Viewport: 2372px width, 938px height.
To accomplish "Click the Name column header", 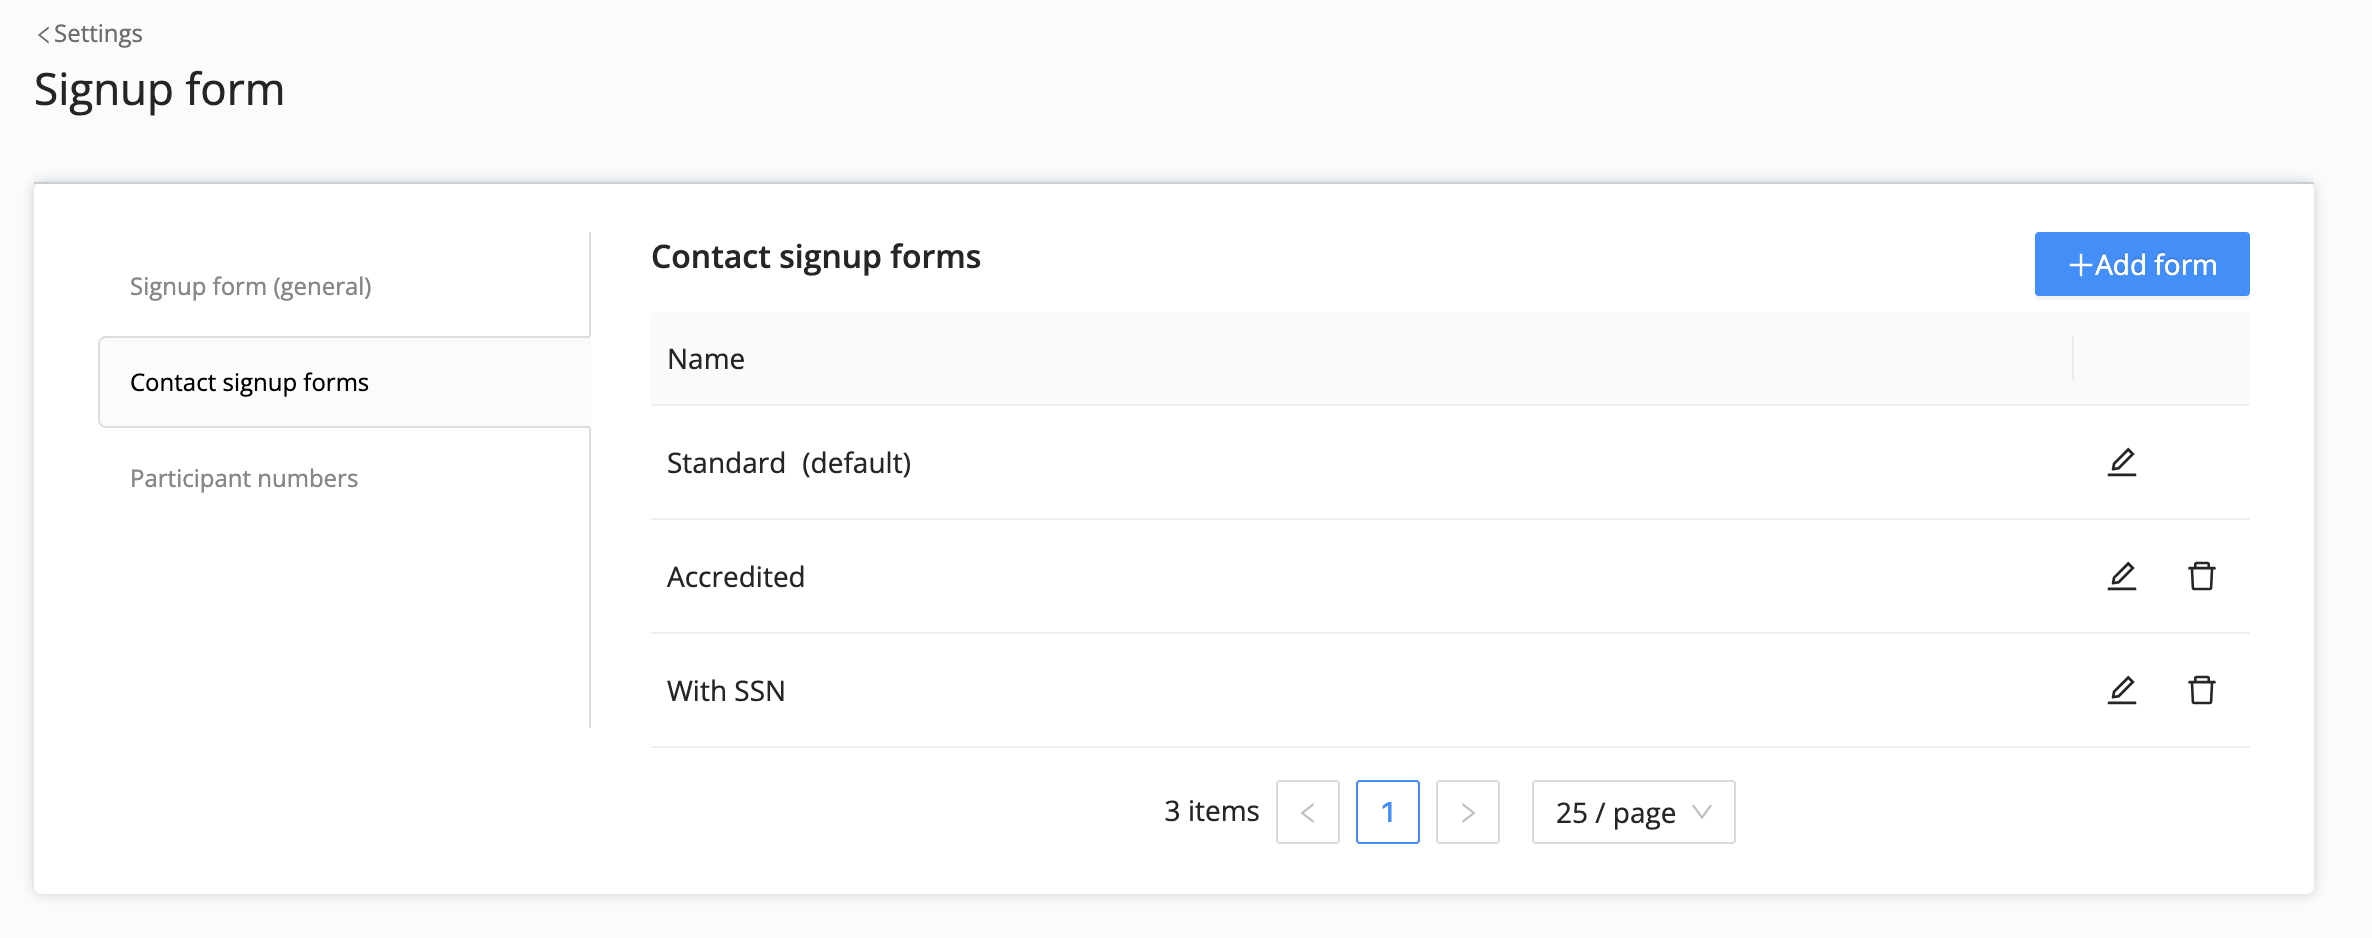I will coord(706,359).
